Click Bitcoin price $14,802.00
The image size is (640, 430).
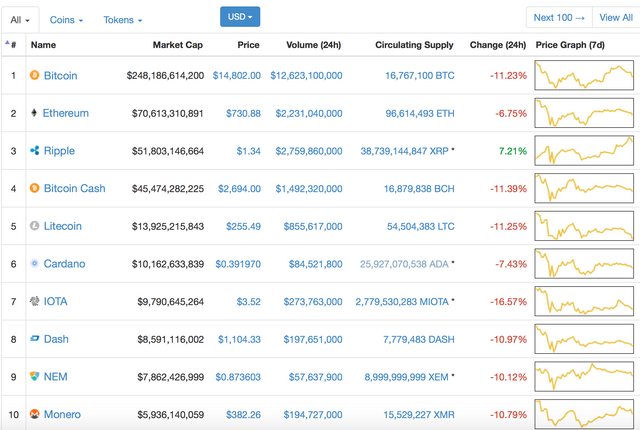point(237,75)
